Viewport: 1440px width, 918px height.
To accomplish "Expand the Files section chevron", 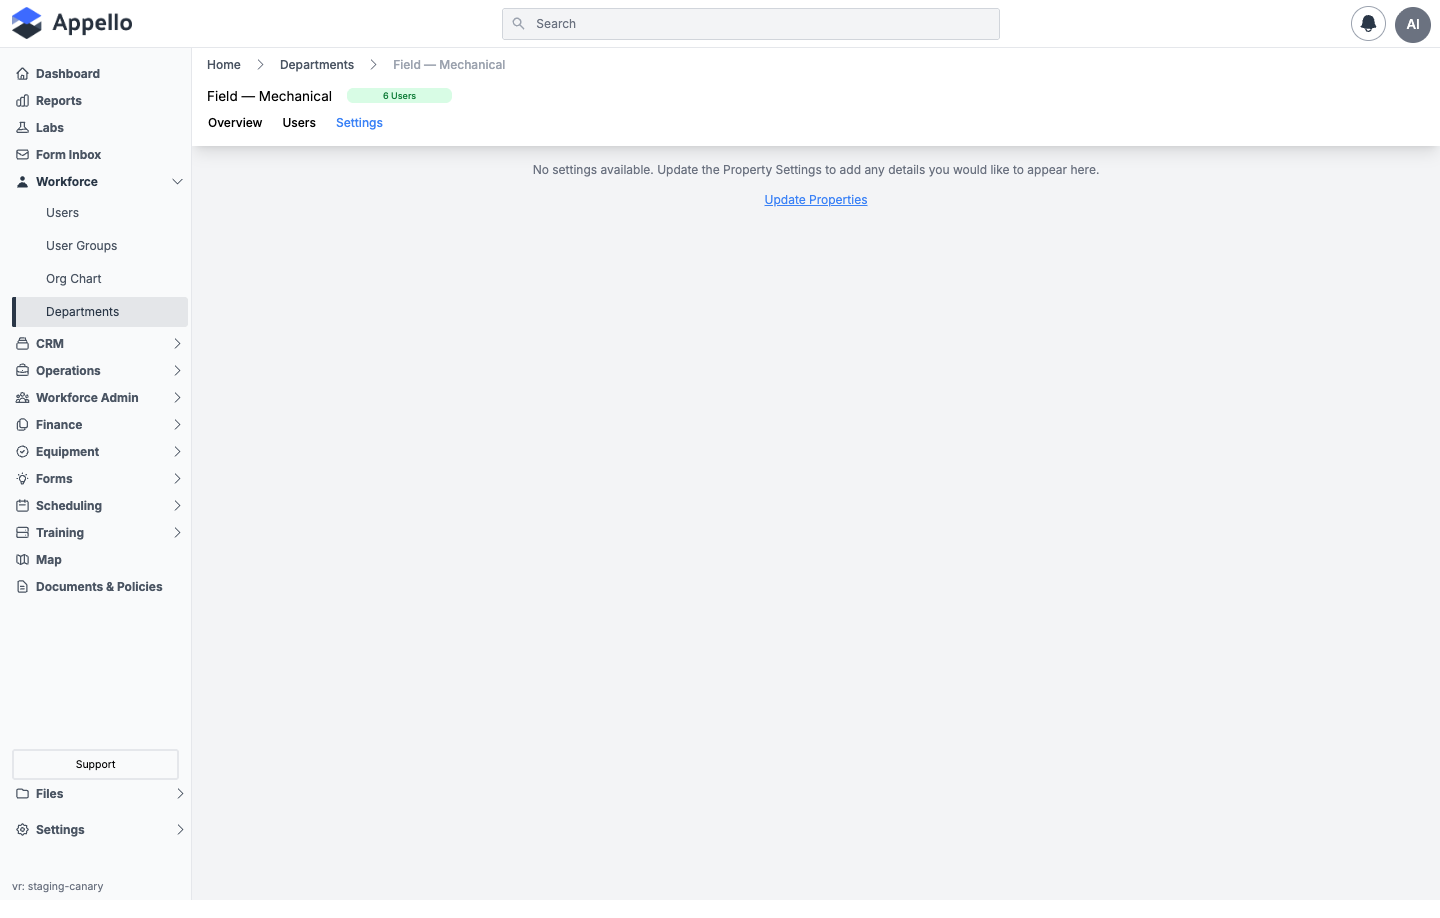I will pos(180,794).
